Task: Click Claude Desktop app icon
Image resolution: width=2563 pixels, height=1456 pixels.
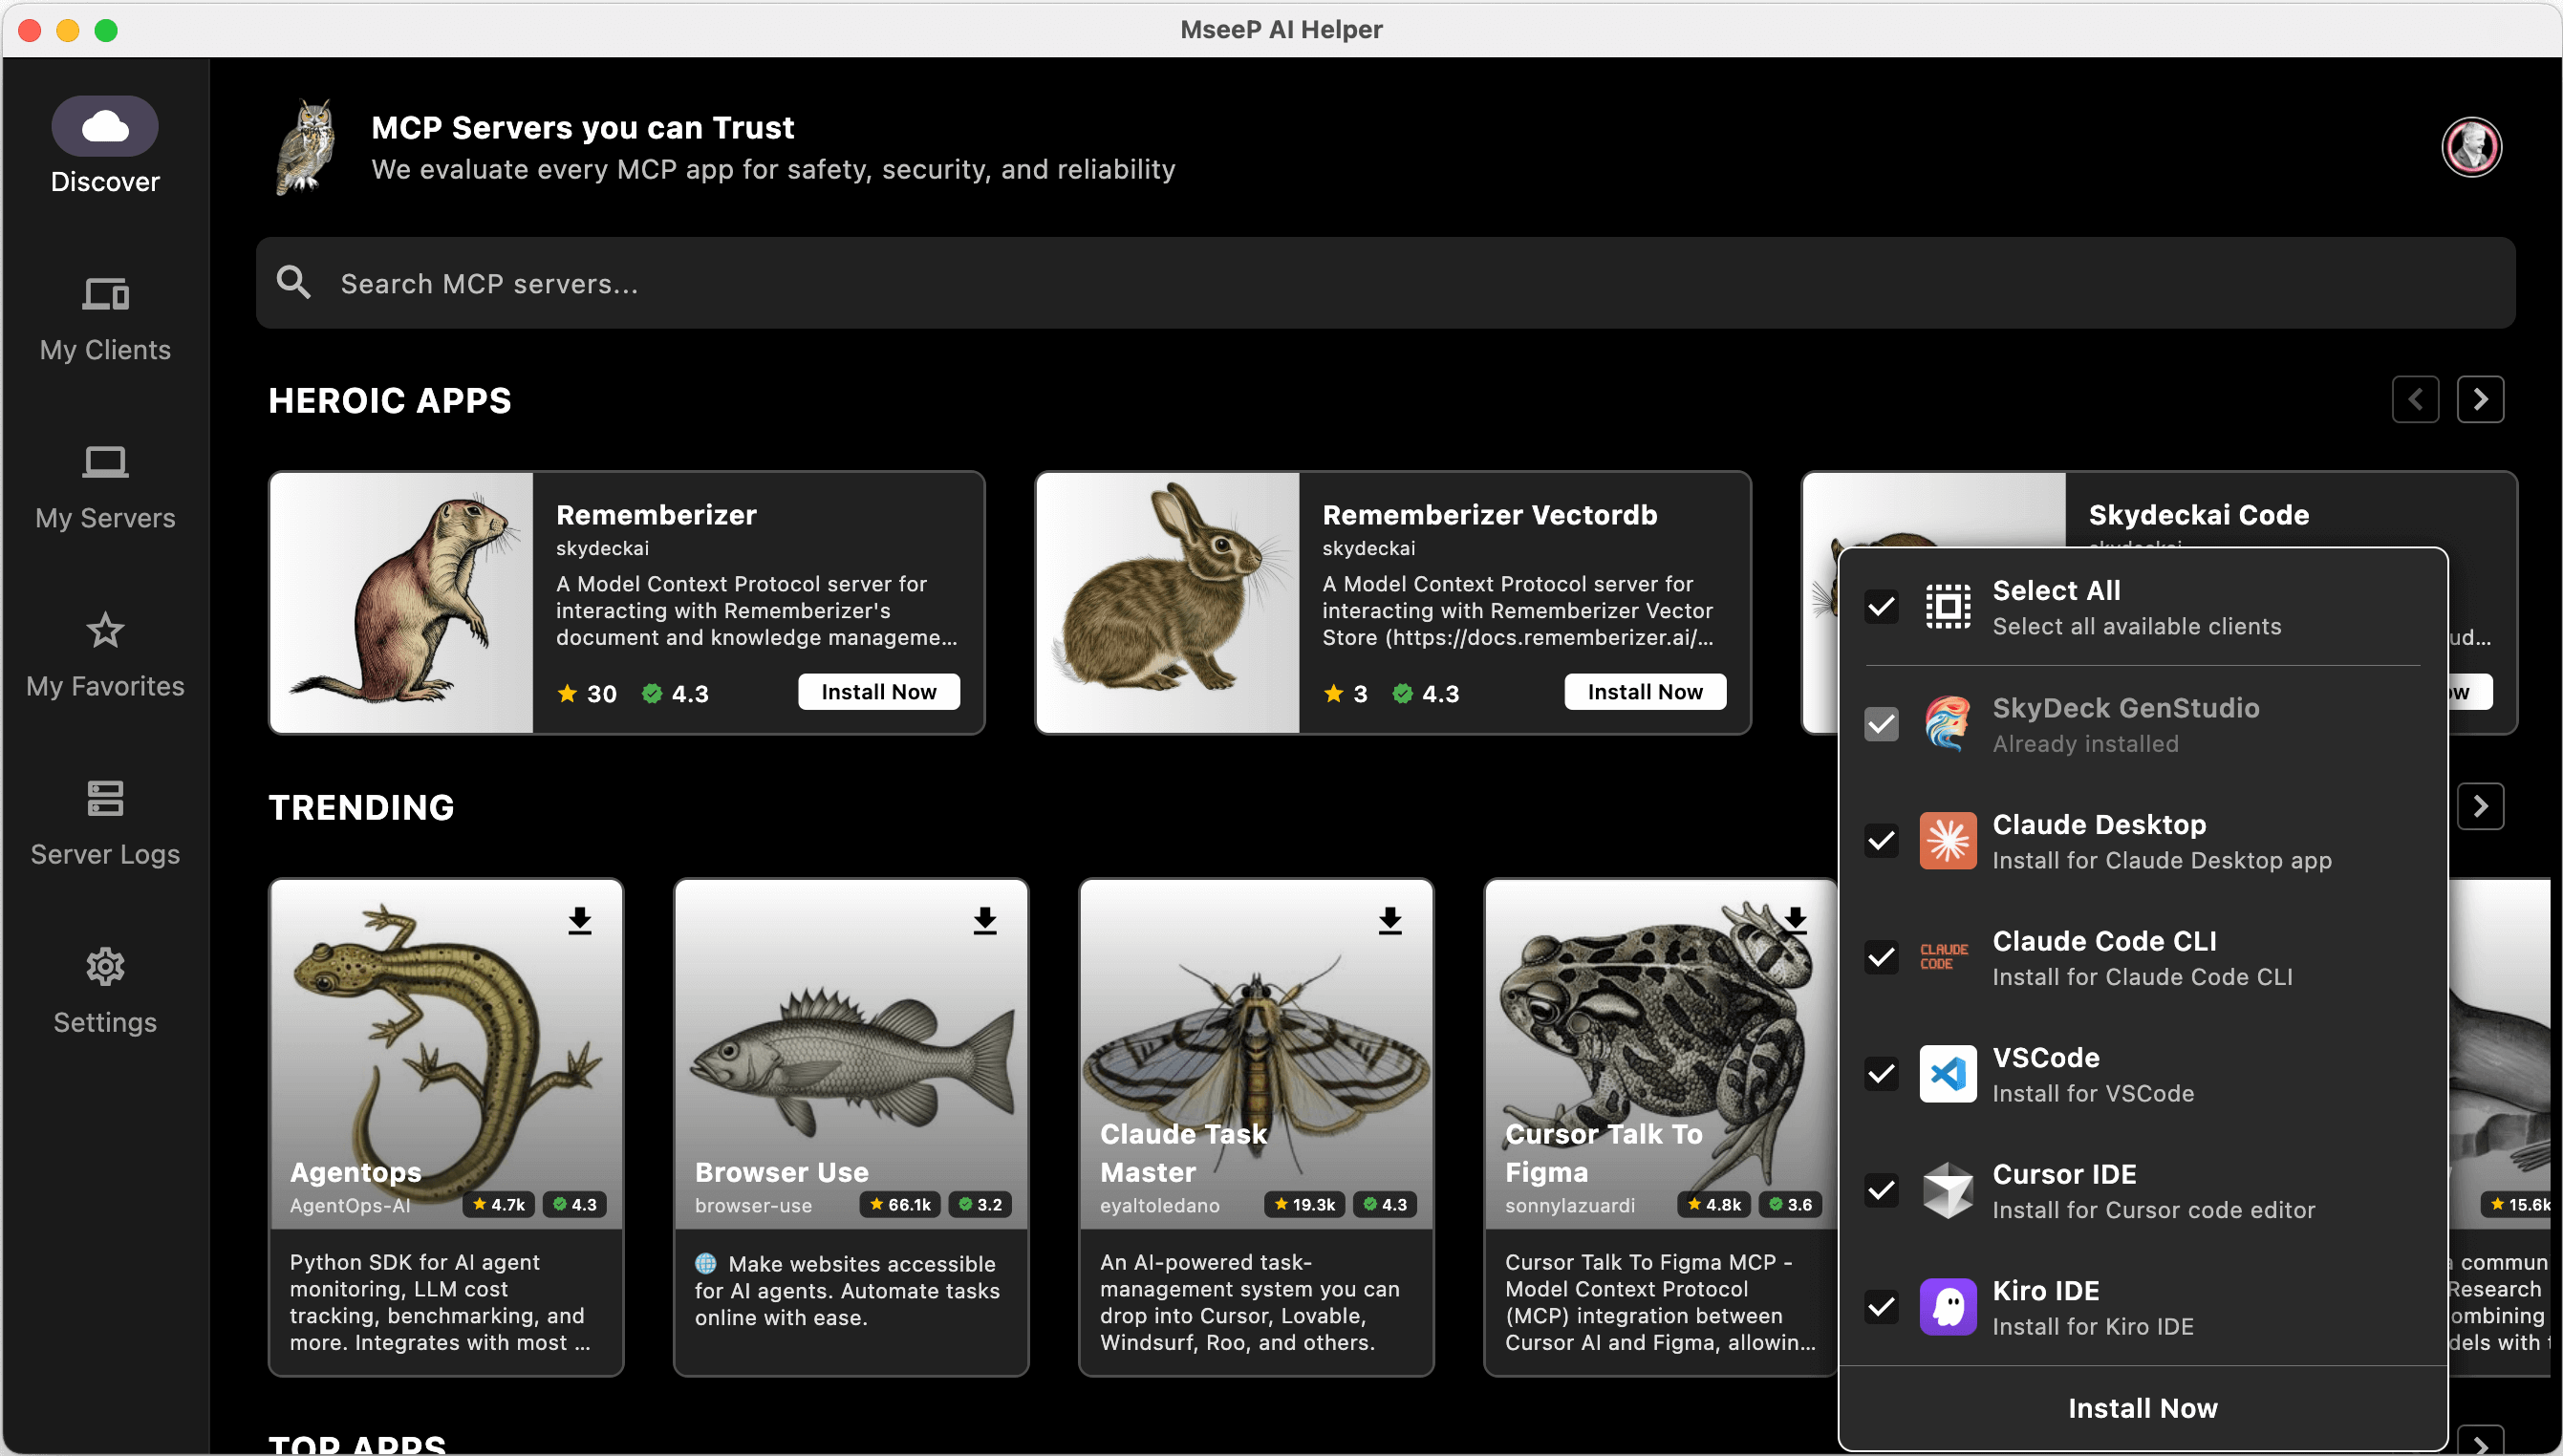Action: coord(1948,841)
